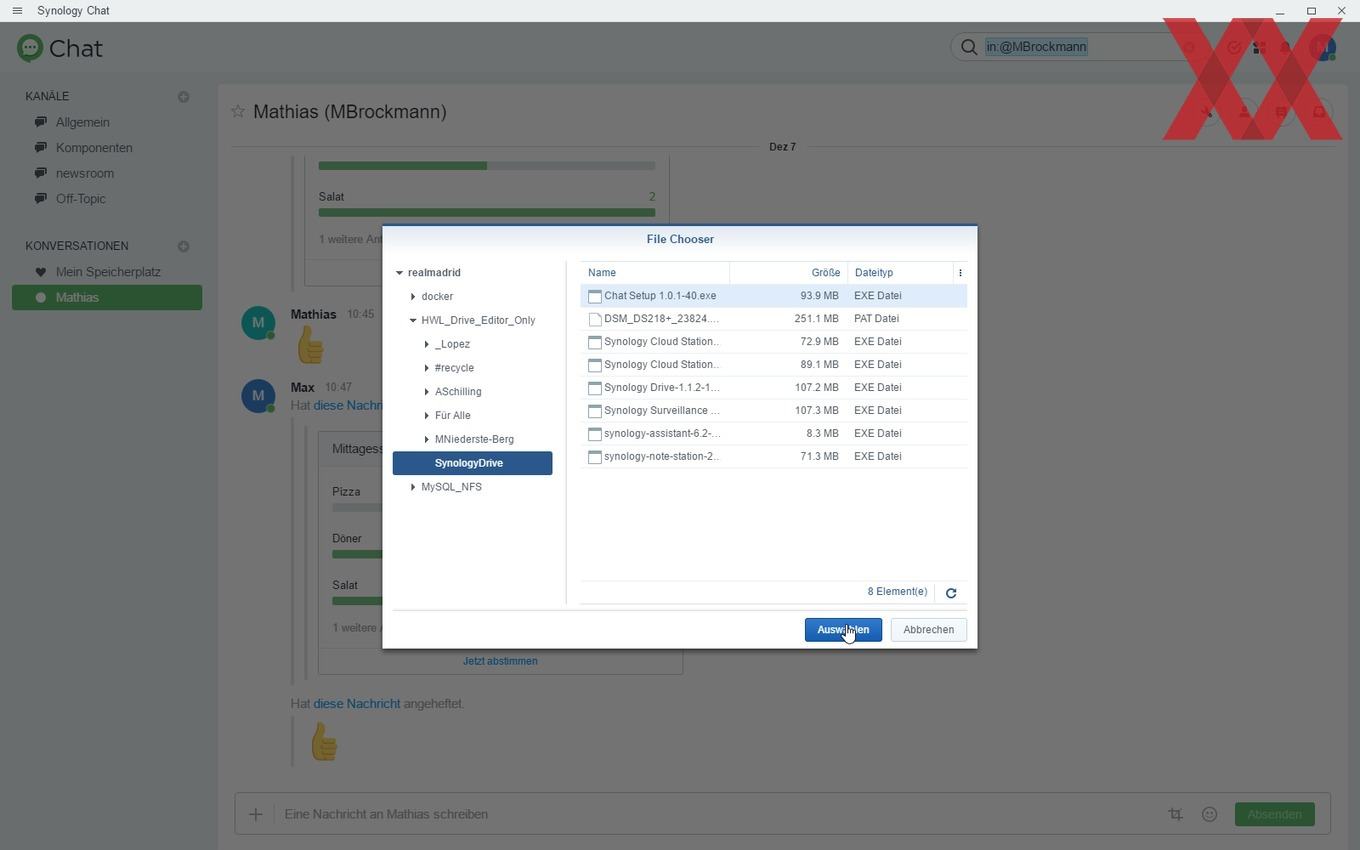Click the search magnifier icon

[969, 47]
